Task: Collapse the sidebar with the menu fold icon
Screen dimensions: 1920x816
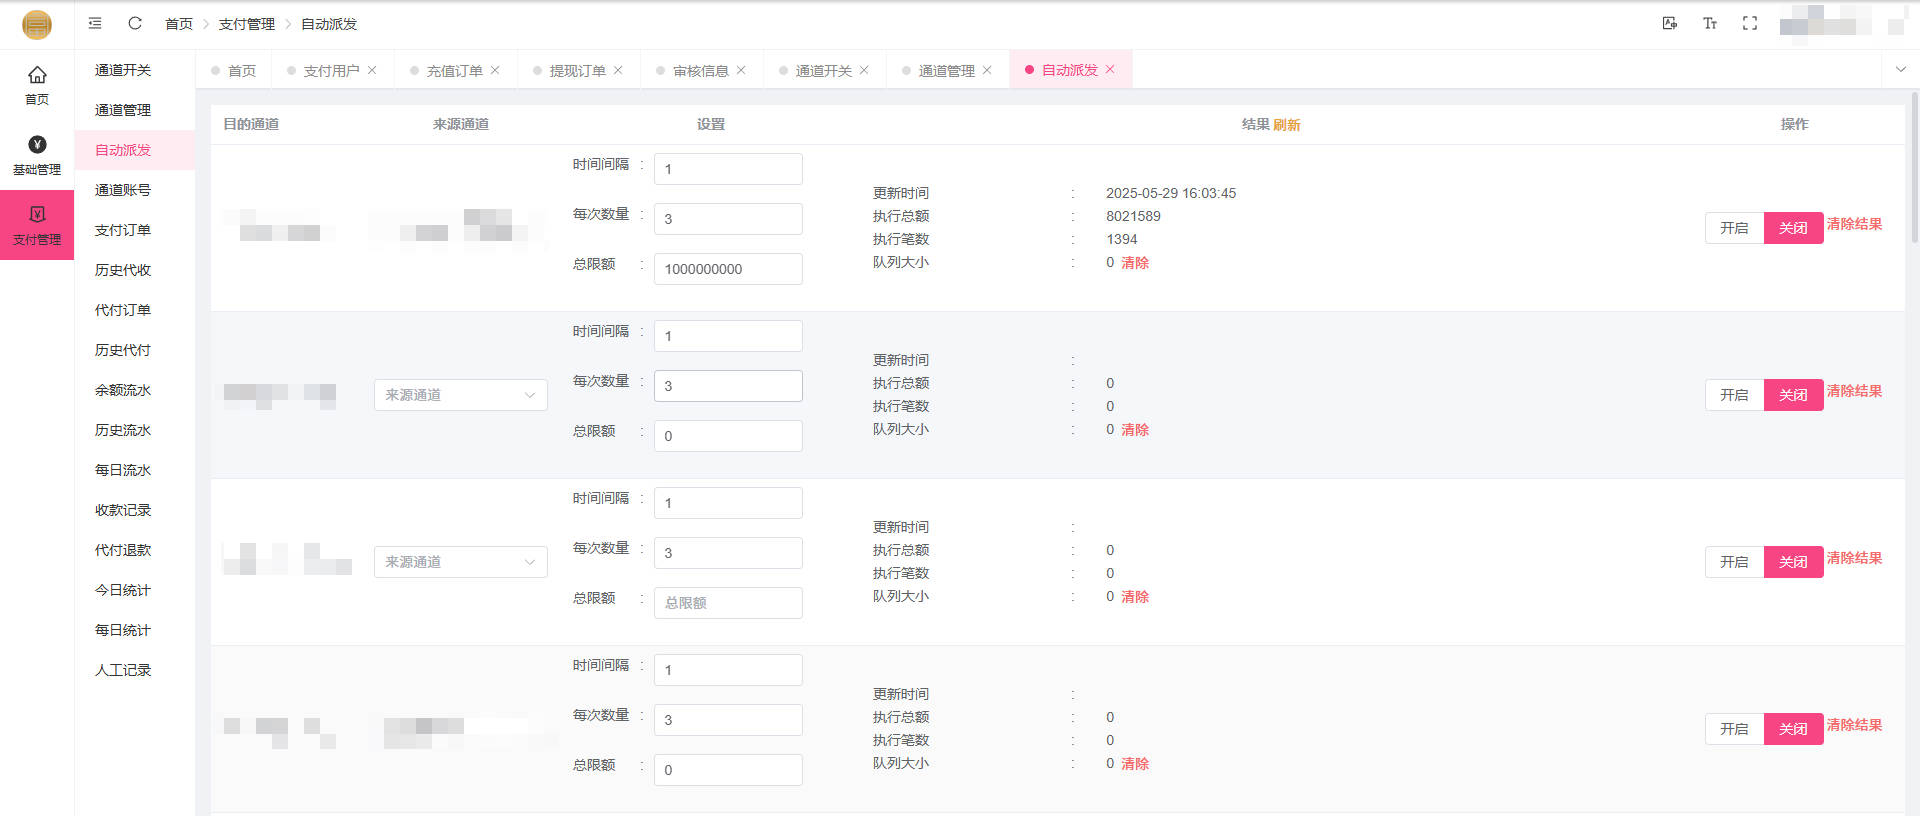Action: pyautogui.click(x=95, y=23)
